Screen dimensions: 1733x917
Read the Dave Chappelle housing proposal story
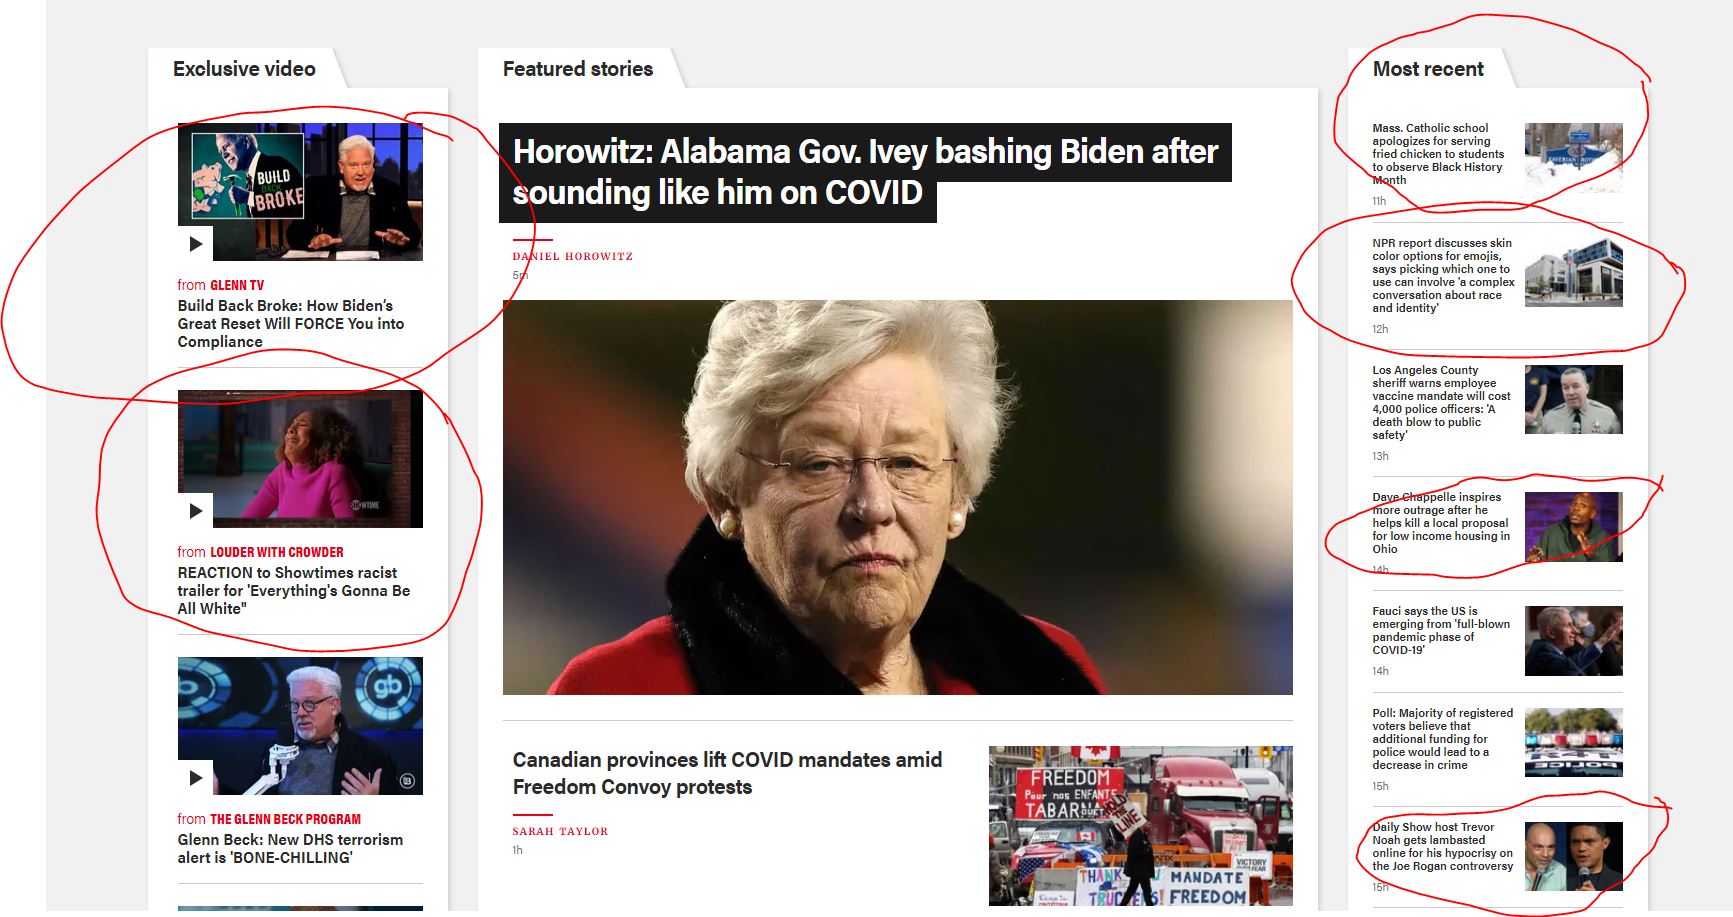click(1440, 523)
